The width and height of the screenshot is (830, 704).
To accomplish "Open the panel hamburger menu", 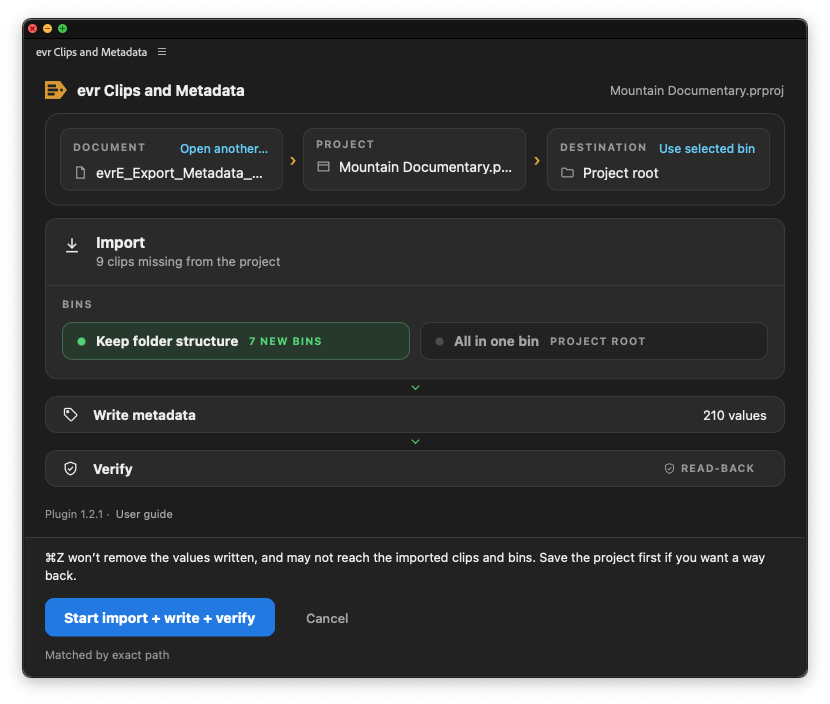I will pyautogui.click(x=162, y=52).
